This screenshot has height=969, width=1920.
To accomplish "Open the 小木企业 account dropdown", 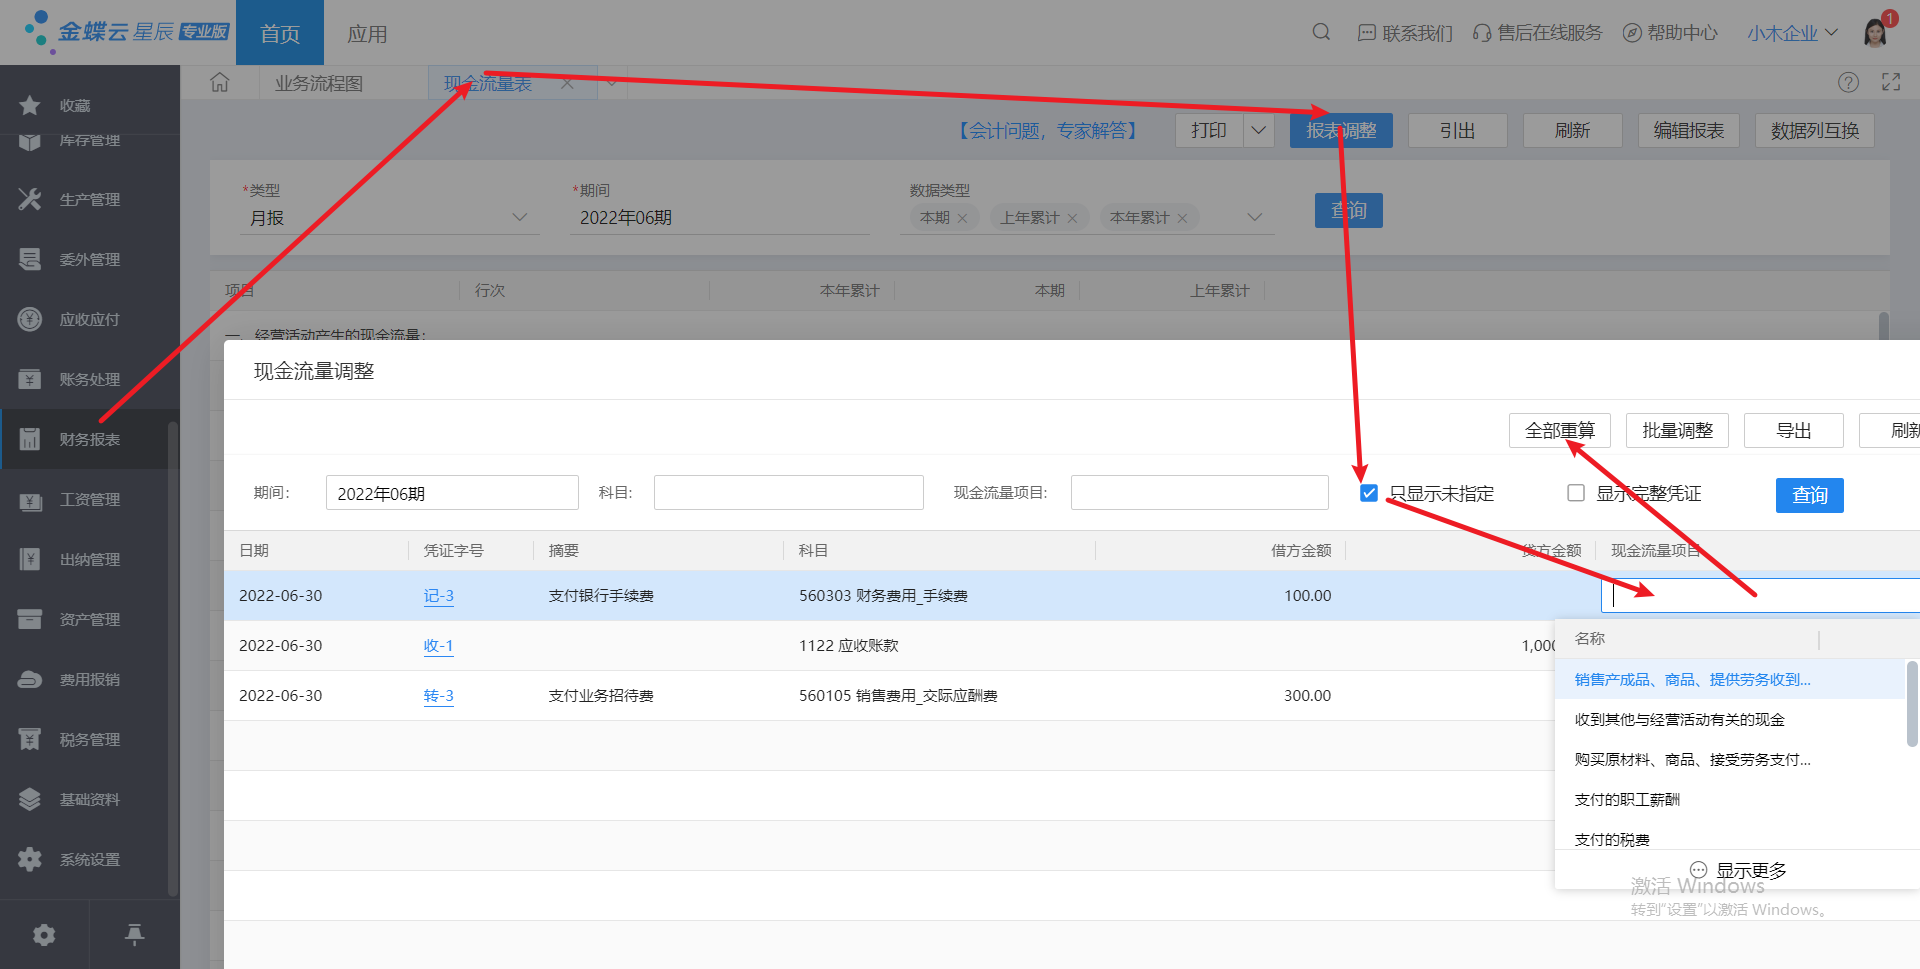I will [1792, 33].
